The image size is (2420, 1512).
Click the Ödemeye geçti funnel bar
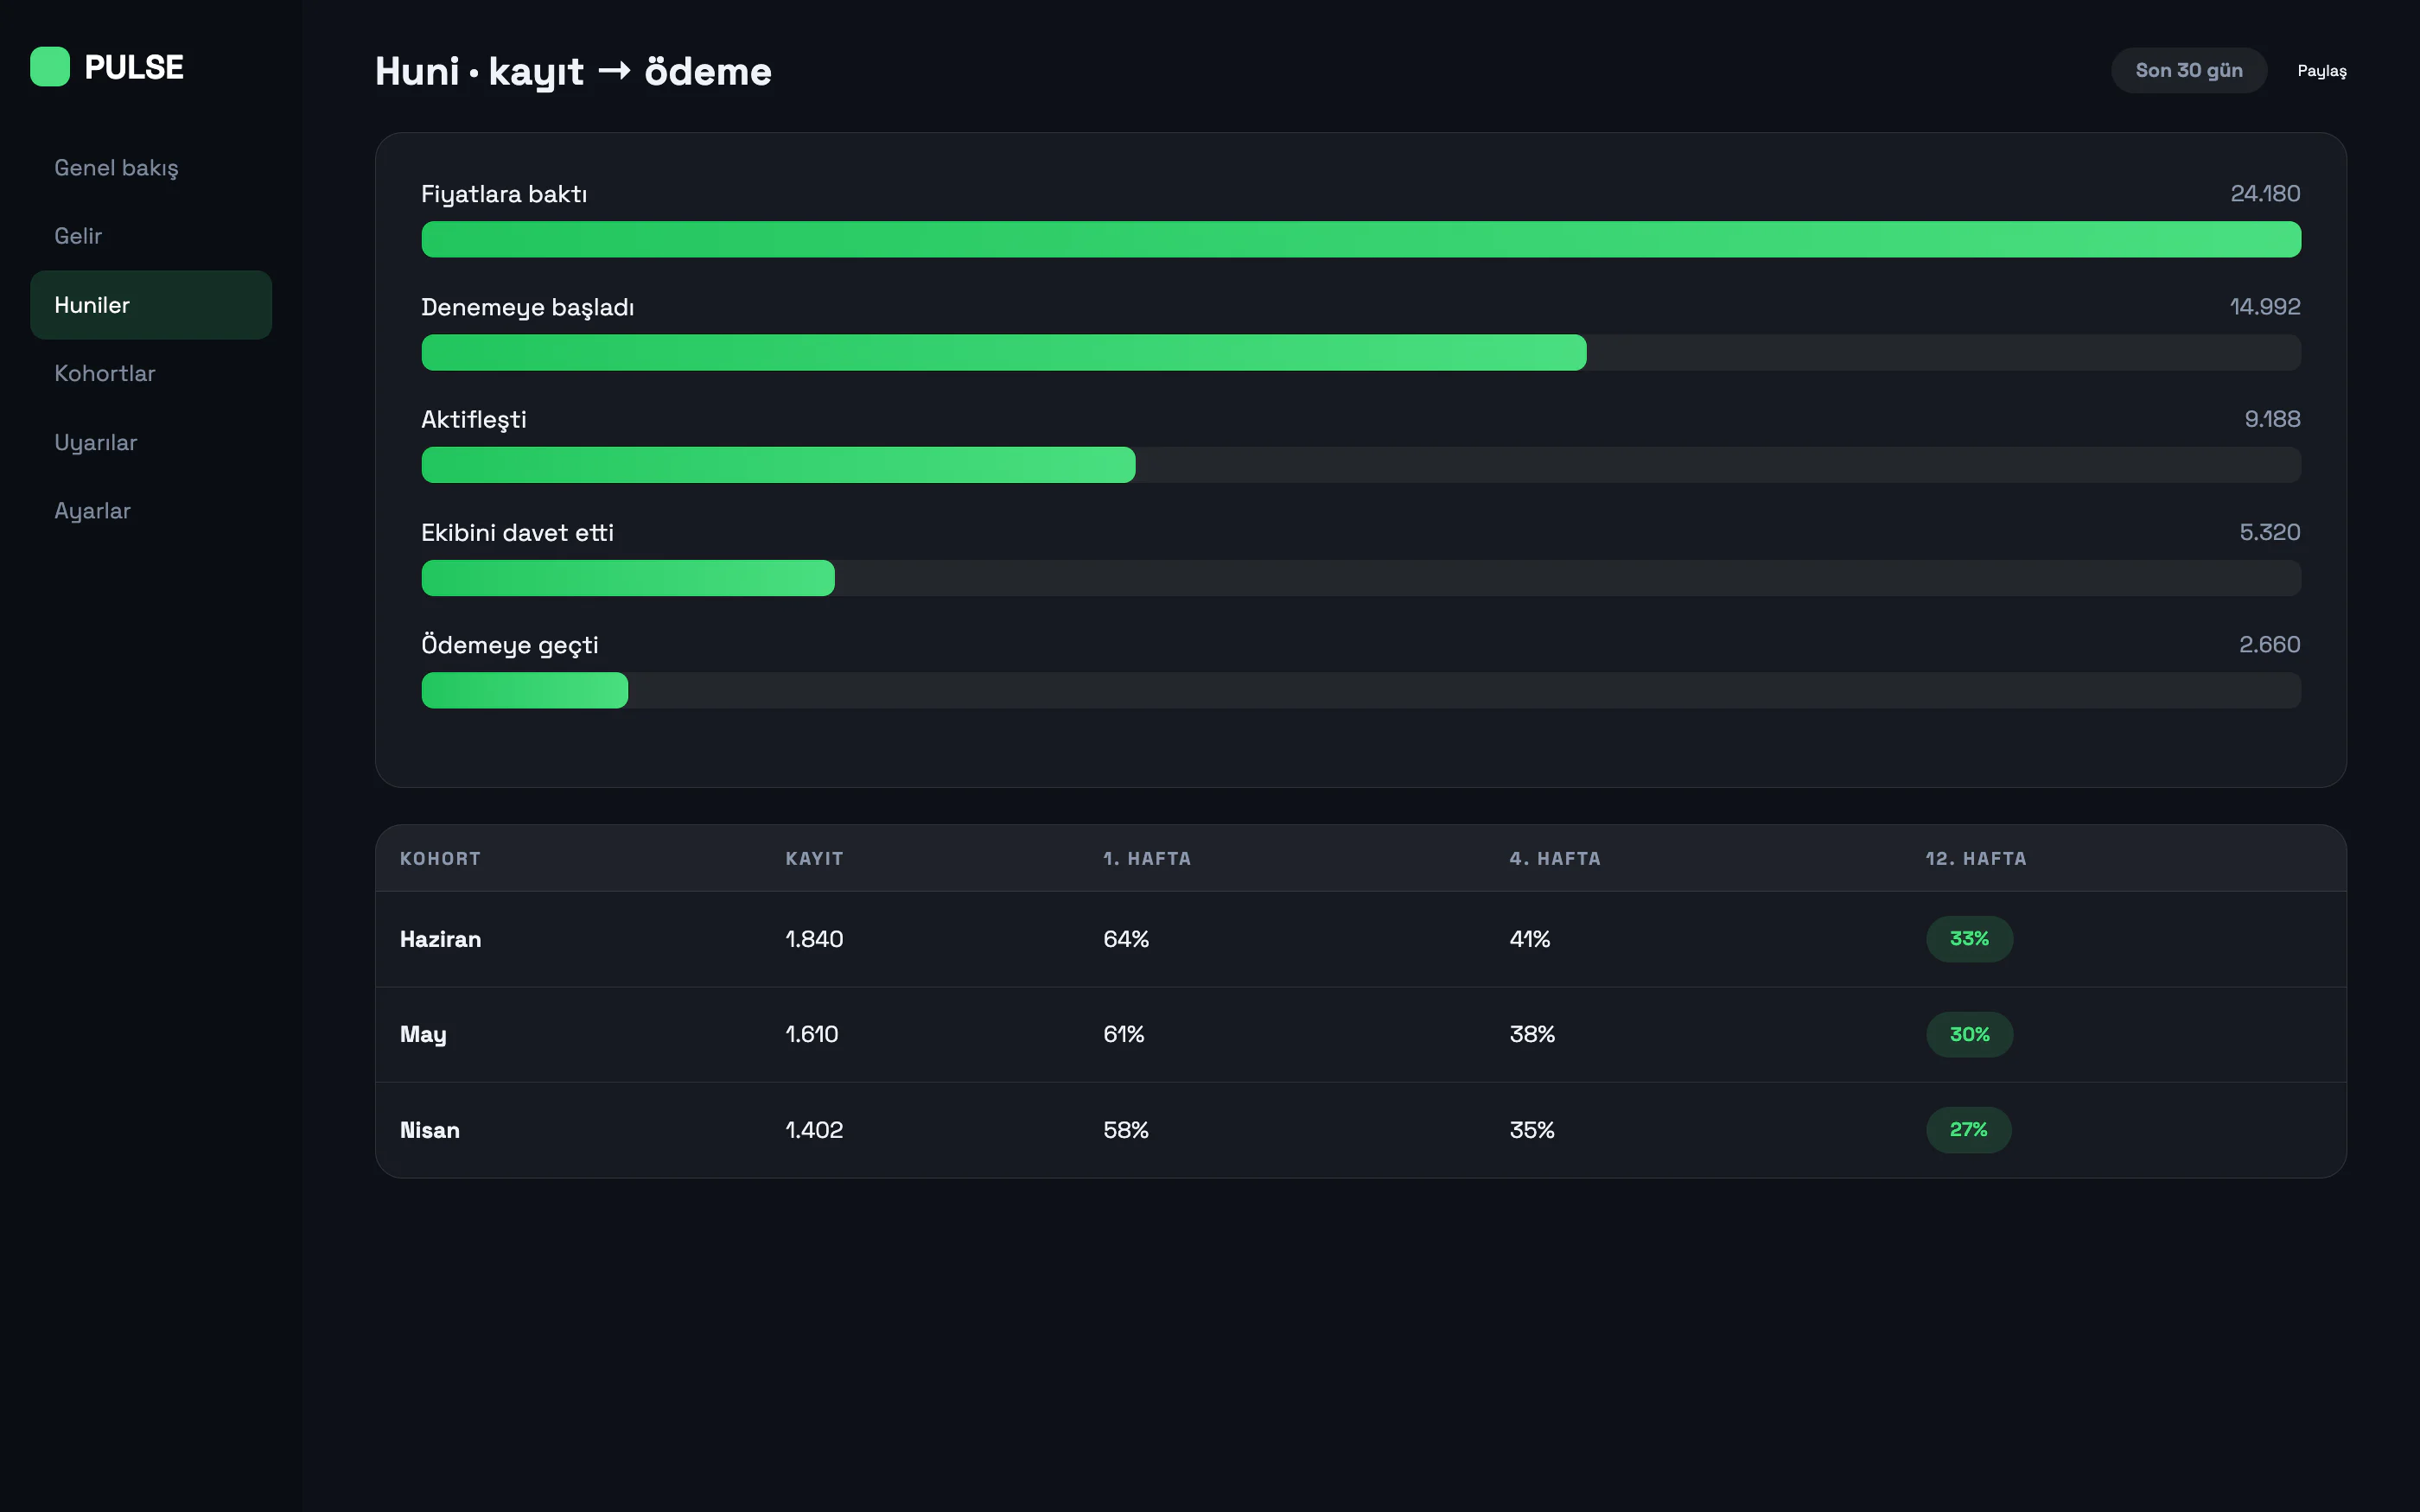[1361, 690]
